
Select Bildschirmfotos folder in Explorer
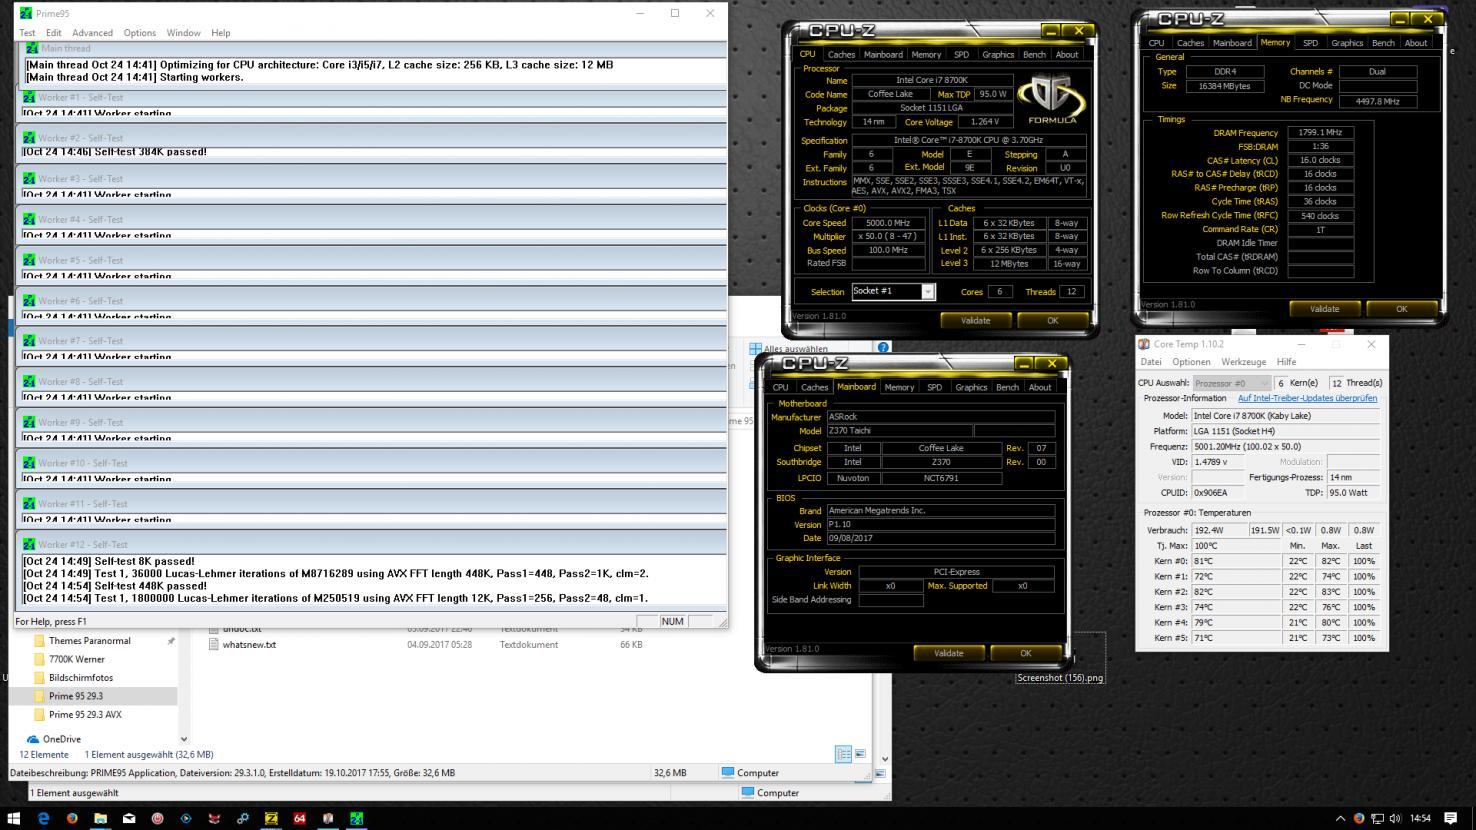tap(81, 678)
